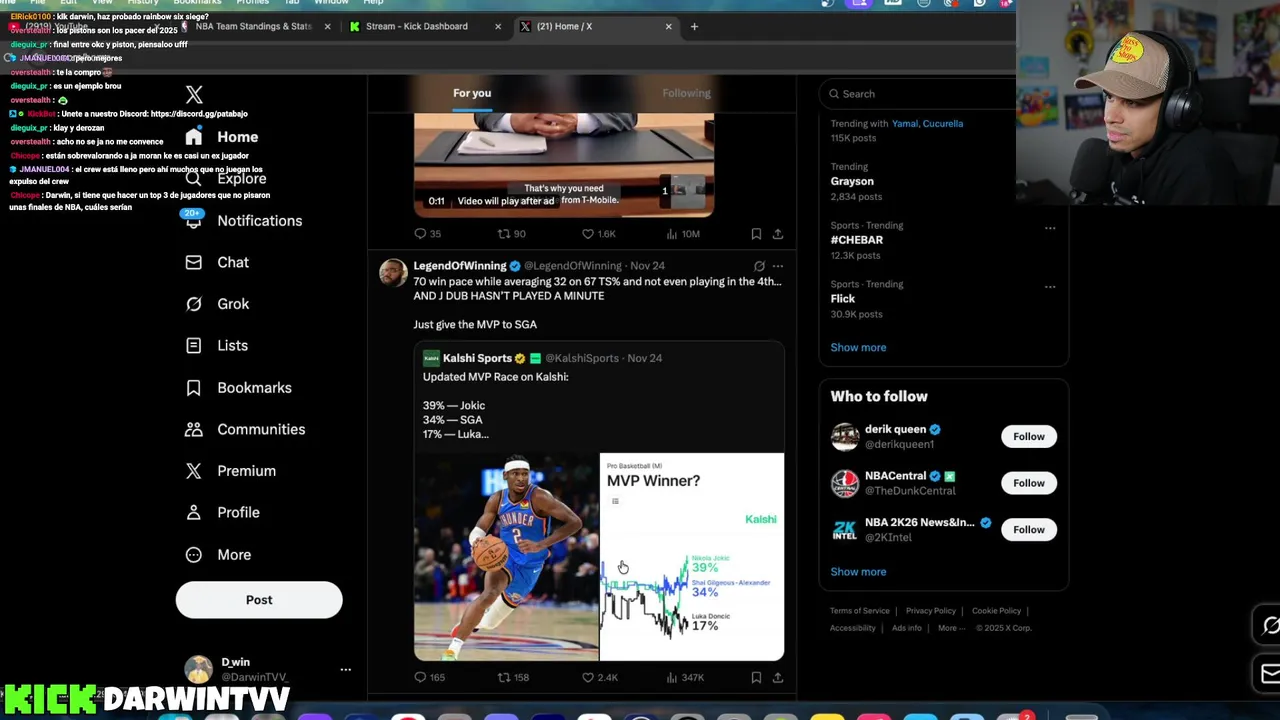Follow derik queen
The image size is (1280, 720).
(x=1028, y=436)
